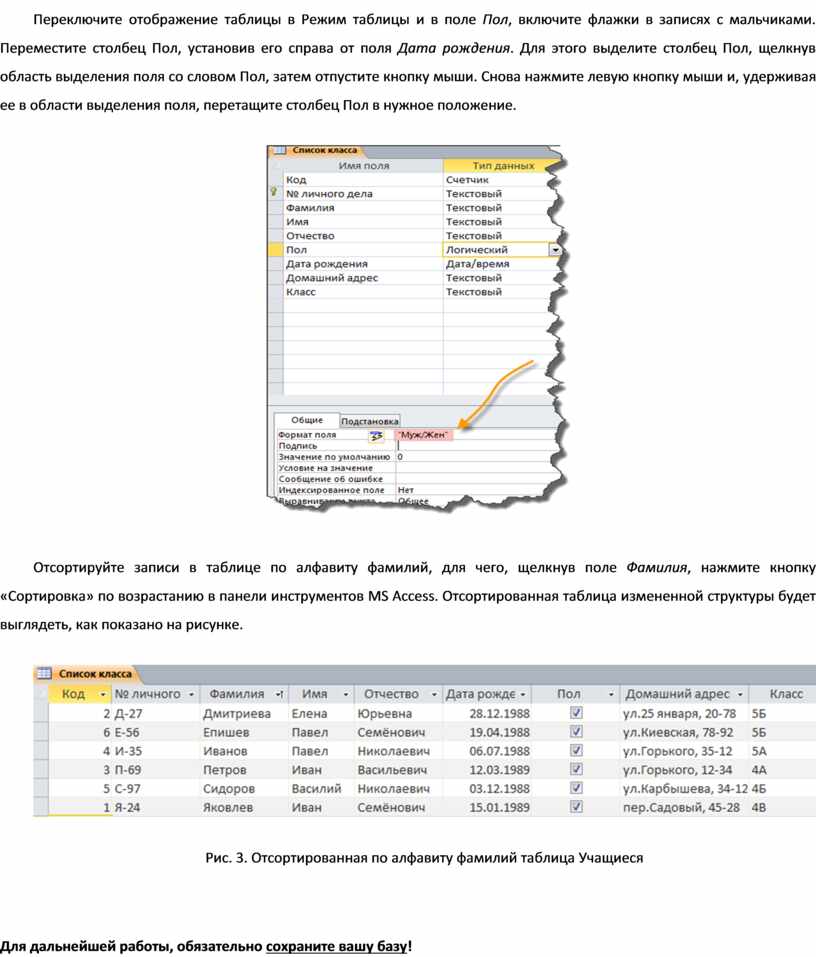Click the table icon on the design view Список класса tab

[280, 150]
